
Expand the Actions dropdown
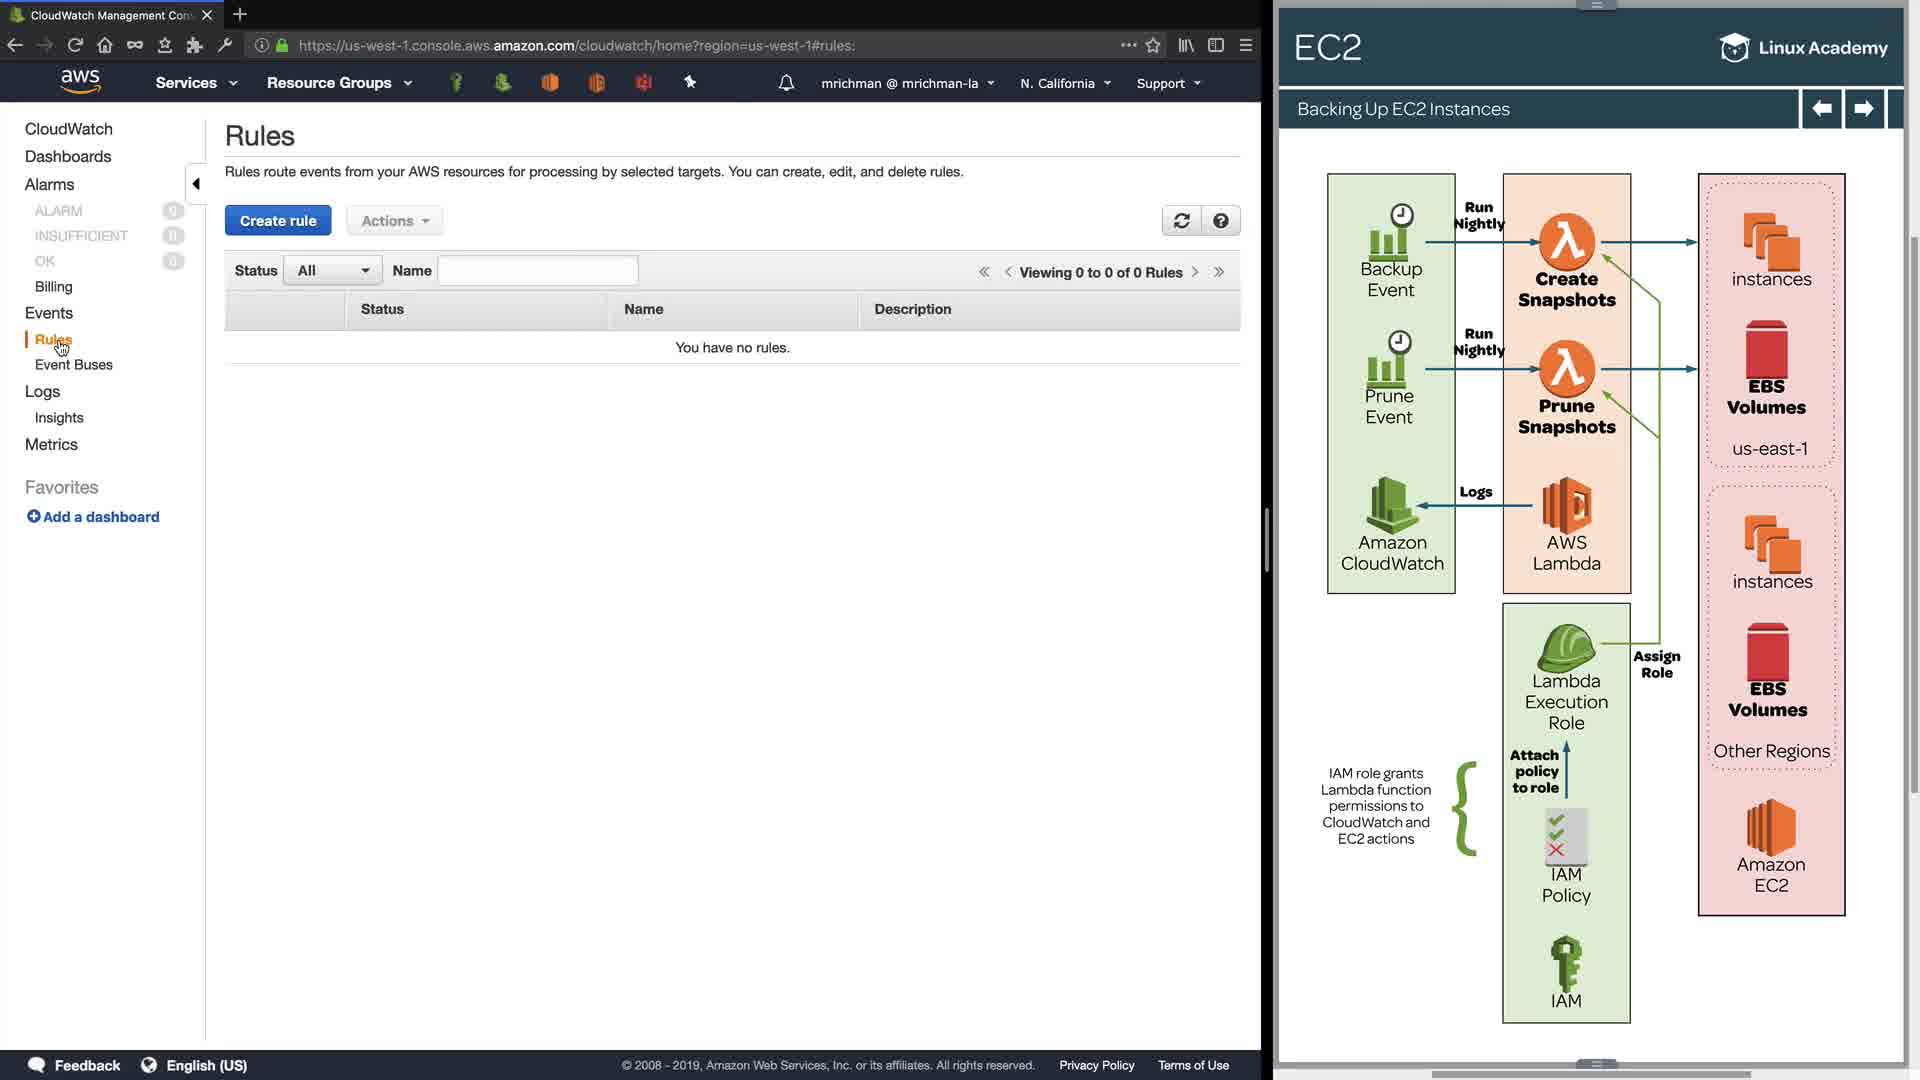[395, 221]
